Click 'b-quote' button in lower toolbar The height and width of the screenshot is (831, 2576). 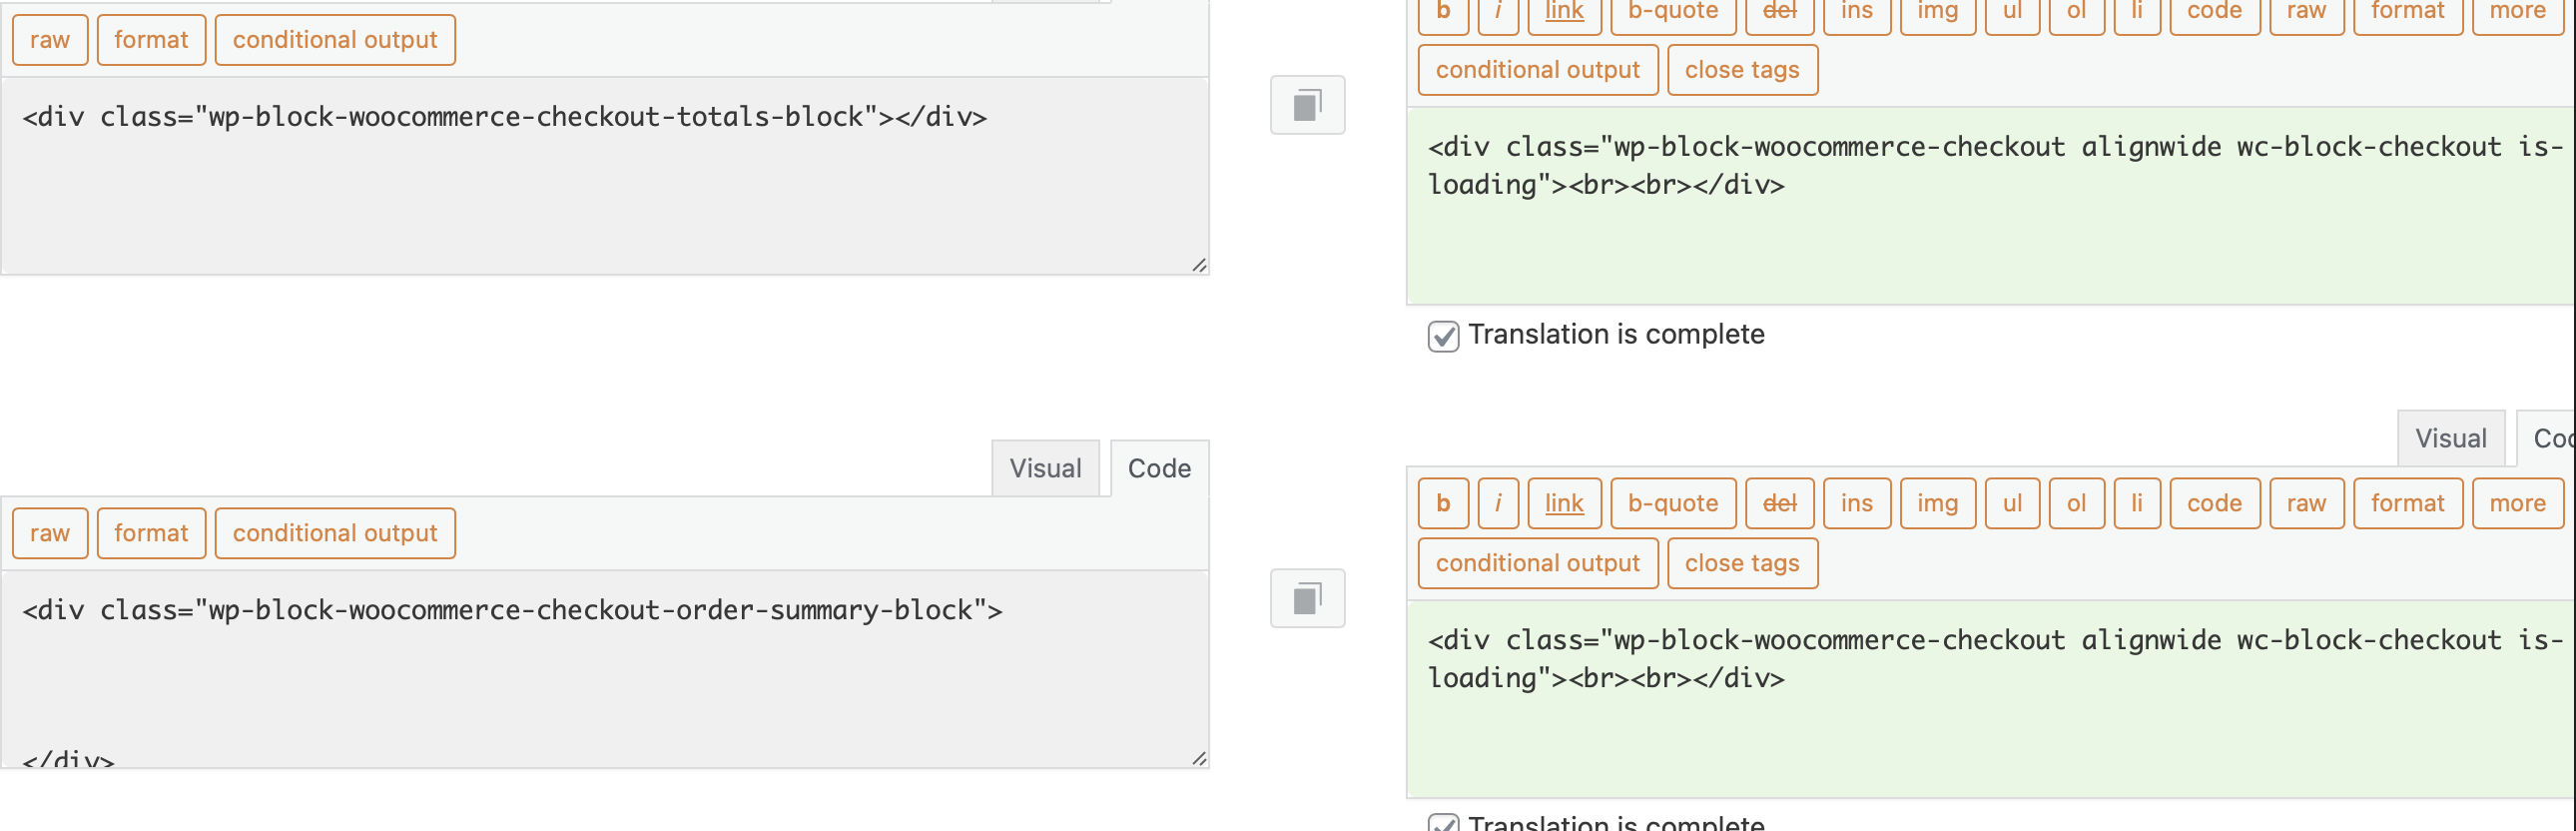[x=1673, y=503]
